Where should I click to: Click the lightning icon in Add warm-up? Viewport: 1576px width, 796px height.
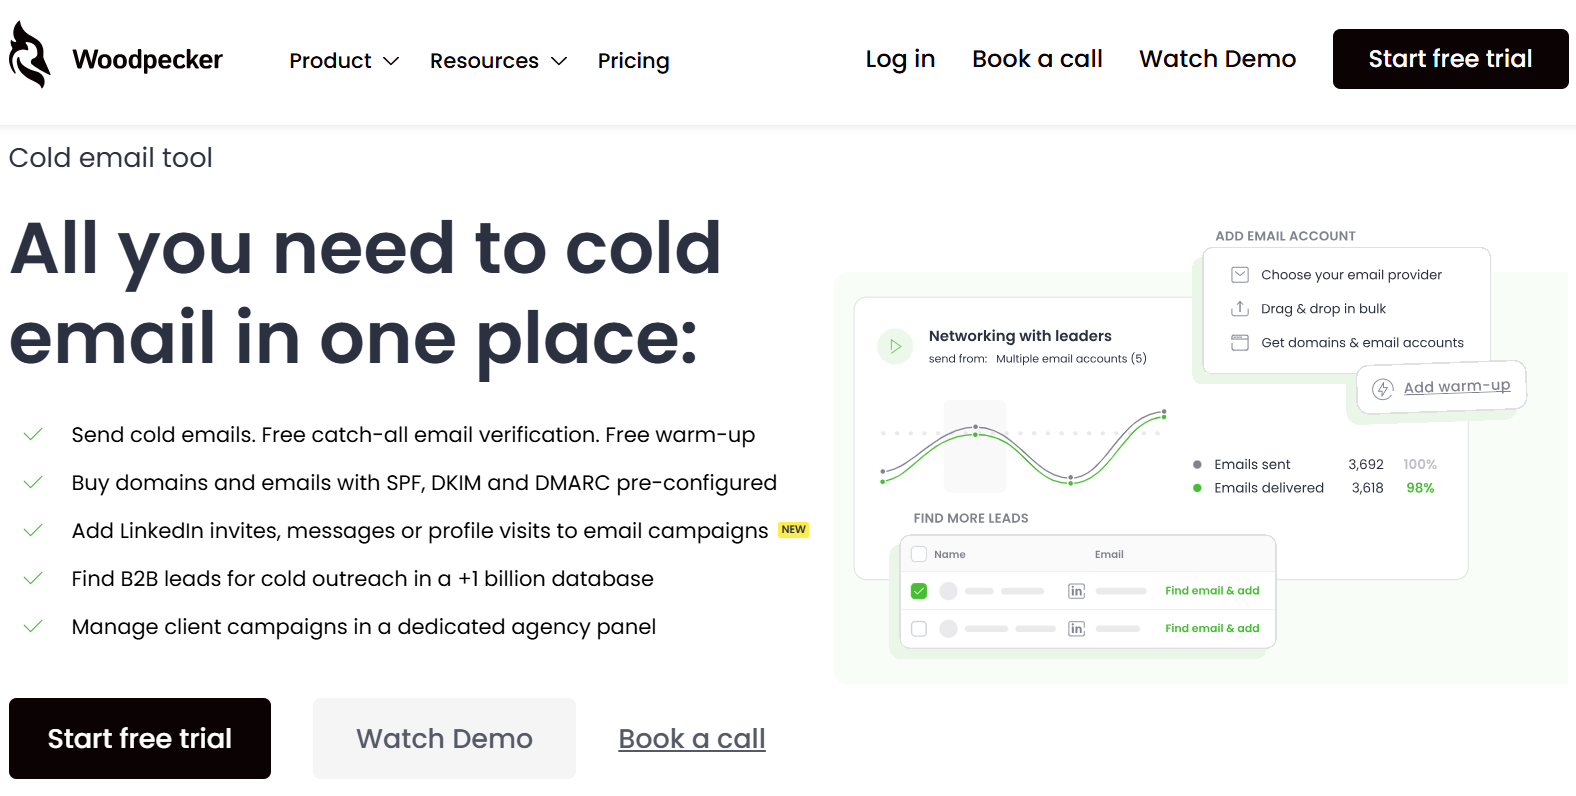pos(1383,389)
